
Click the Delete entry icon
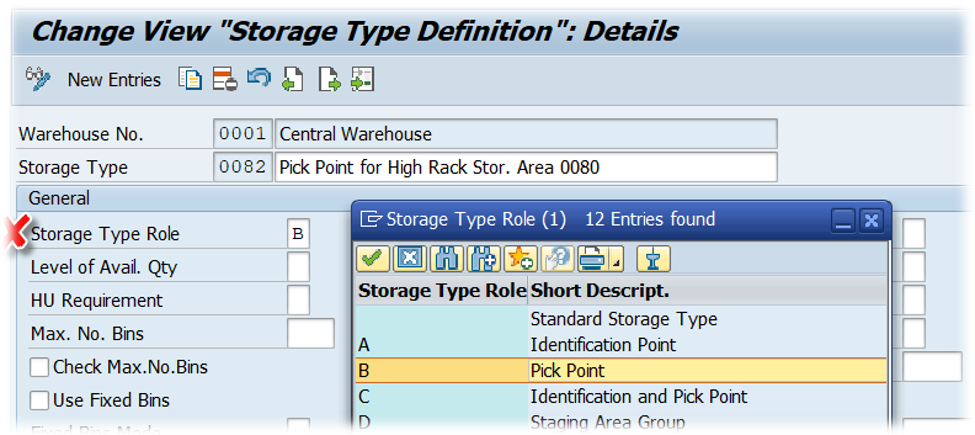pyautogui.click(x=224, y=80)
